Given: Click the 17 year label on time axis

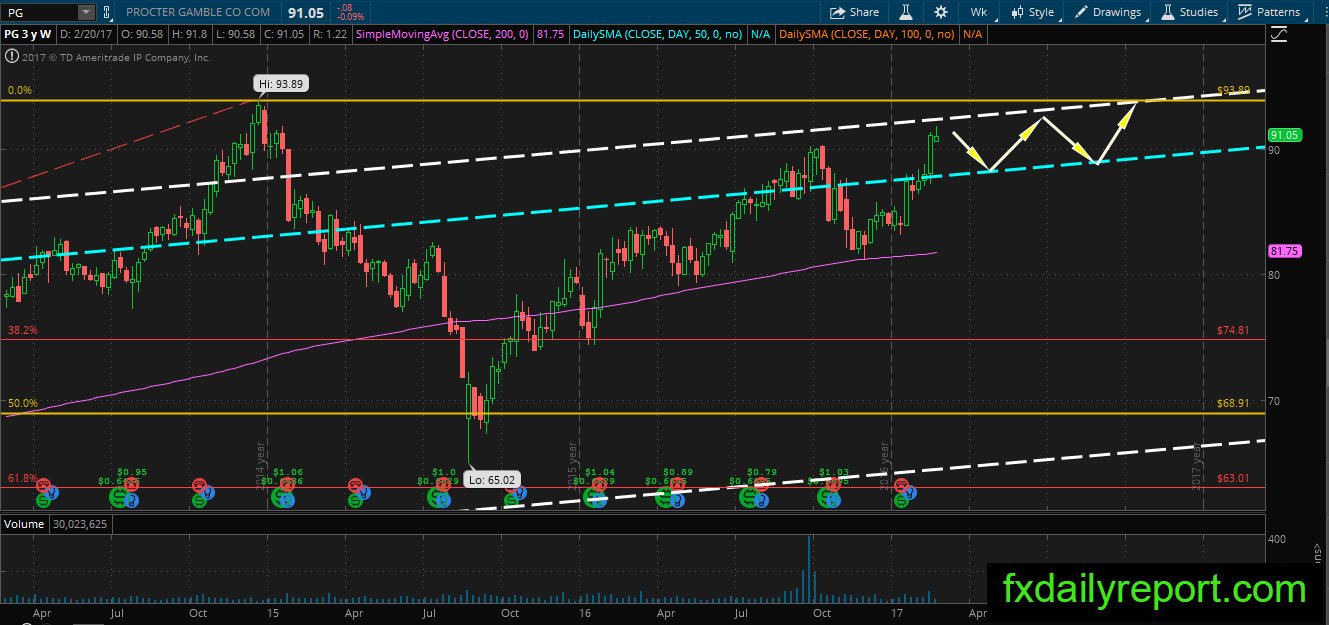Looking at the screenshot, I should coord(896,612).
